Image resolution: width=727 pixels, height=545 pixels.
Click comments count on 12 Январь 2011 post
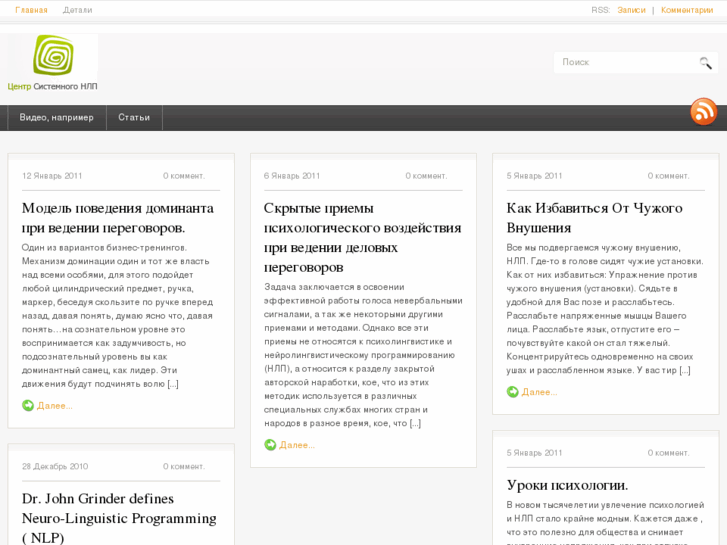point(184,176)
